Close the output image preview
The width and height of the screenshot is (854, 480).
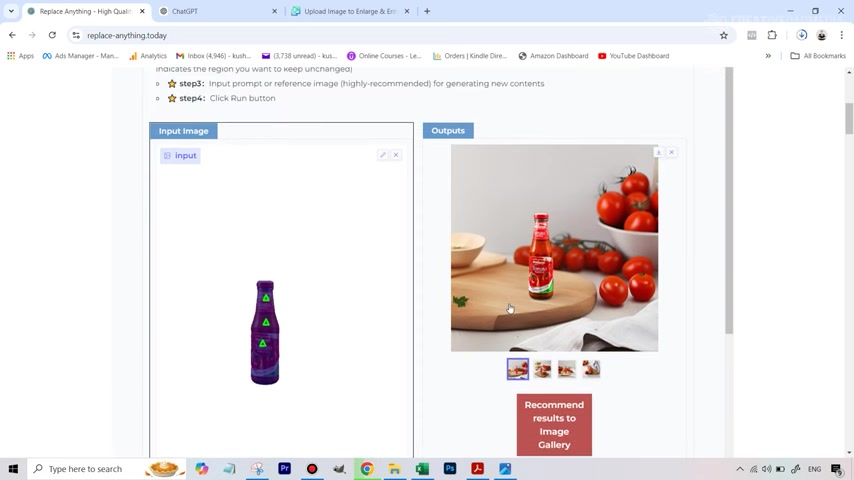(672, 153)
